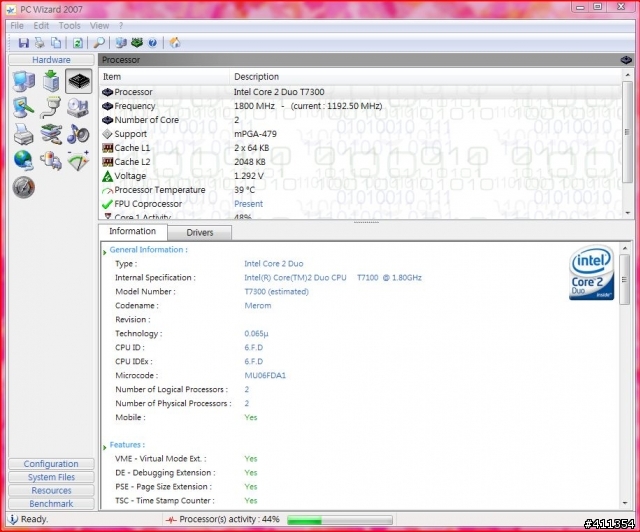Click the blue Help question mark icon

152,42
